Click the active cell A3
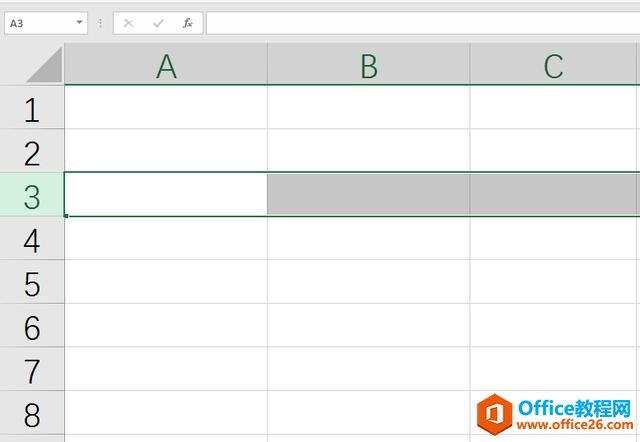640x442 pixels. [x=166, y=194]
